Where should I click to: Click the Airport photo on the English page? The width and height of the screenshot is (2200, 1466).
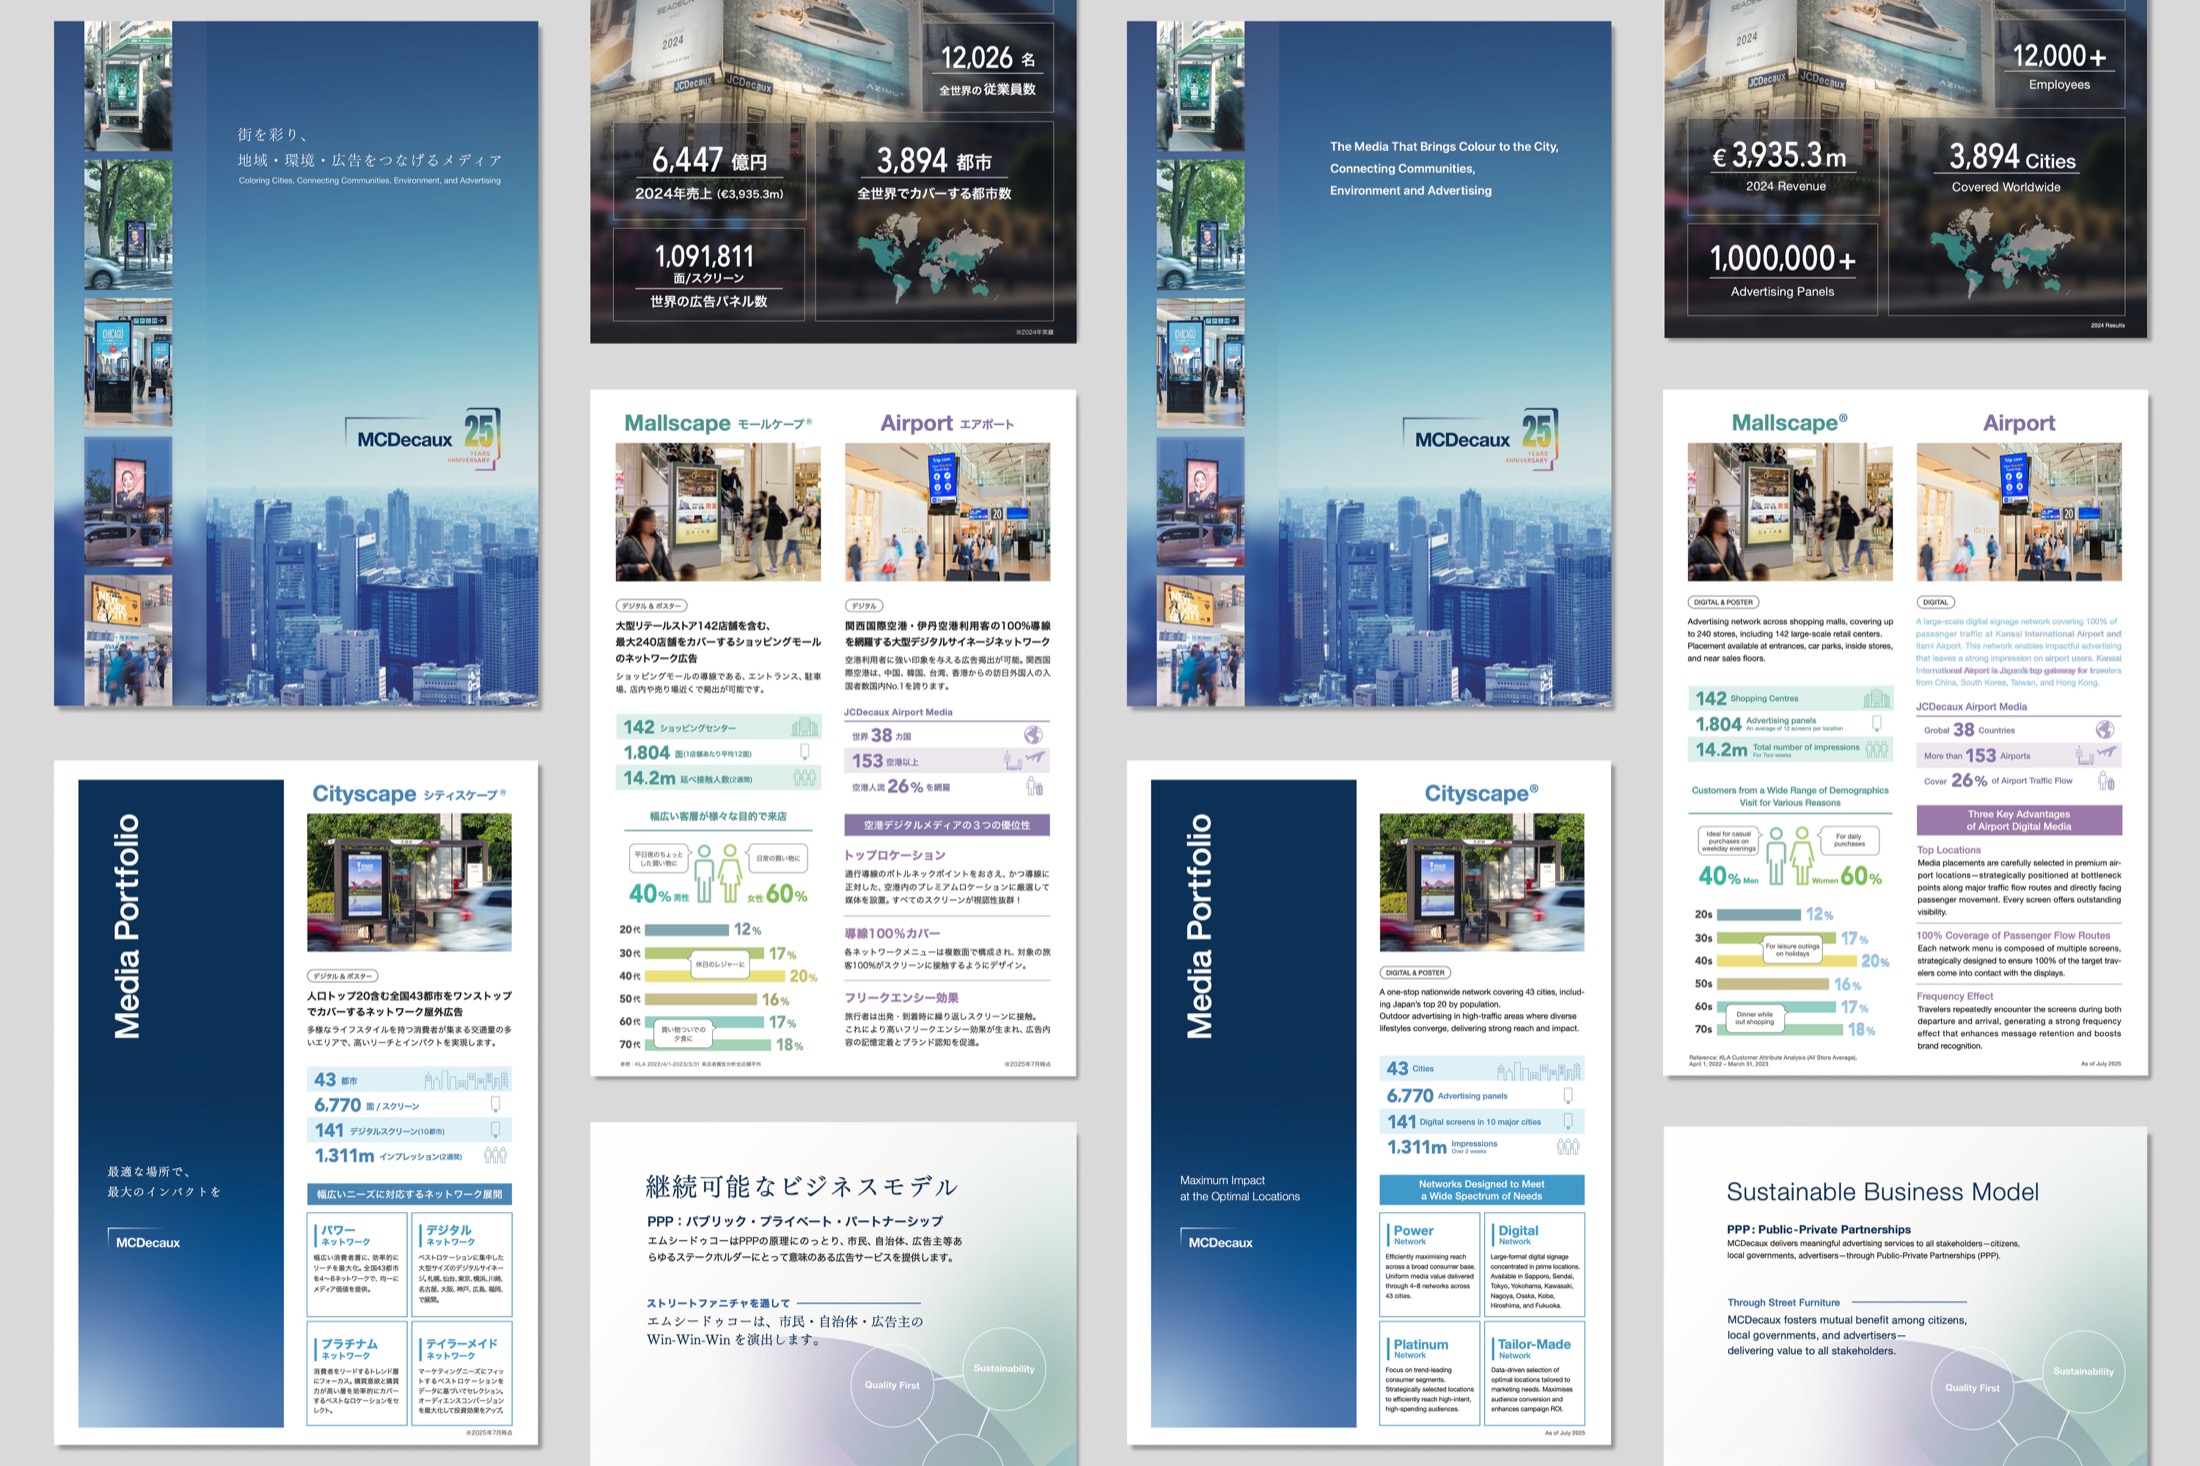pos(2019,512)
